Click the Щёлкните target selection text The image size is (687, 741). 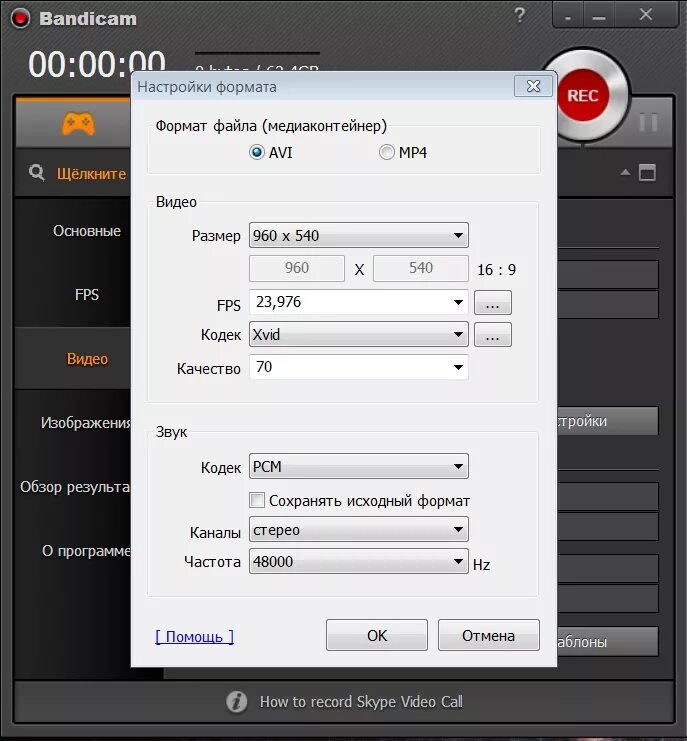91,173
